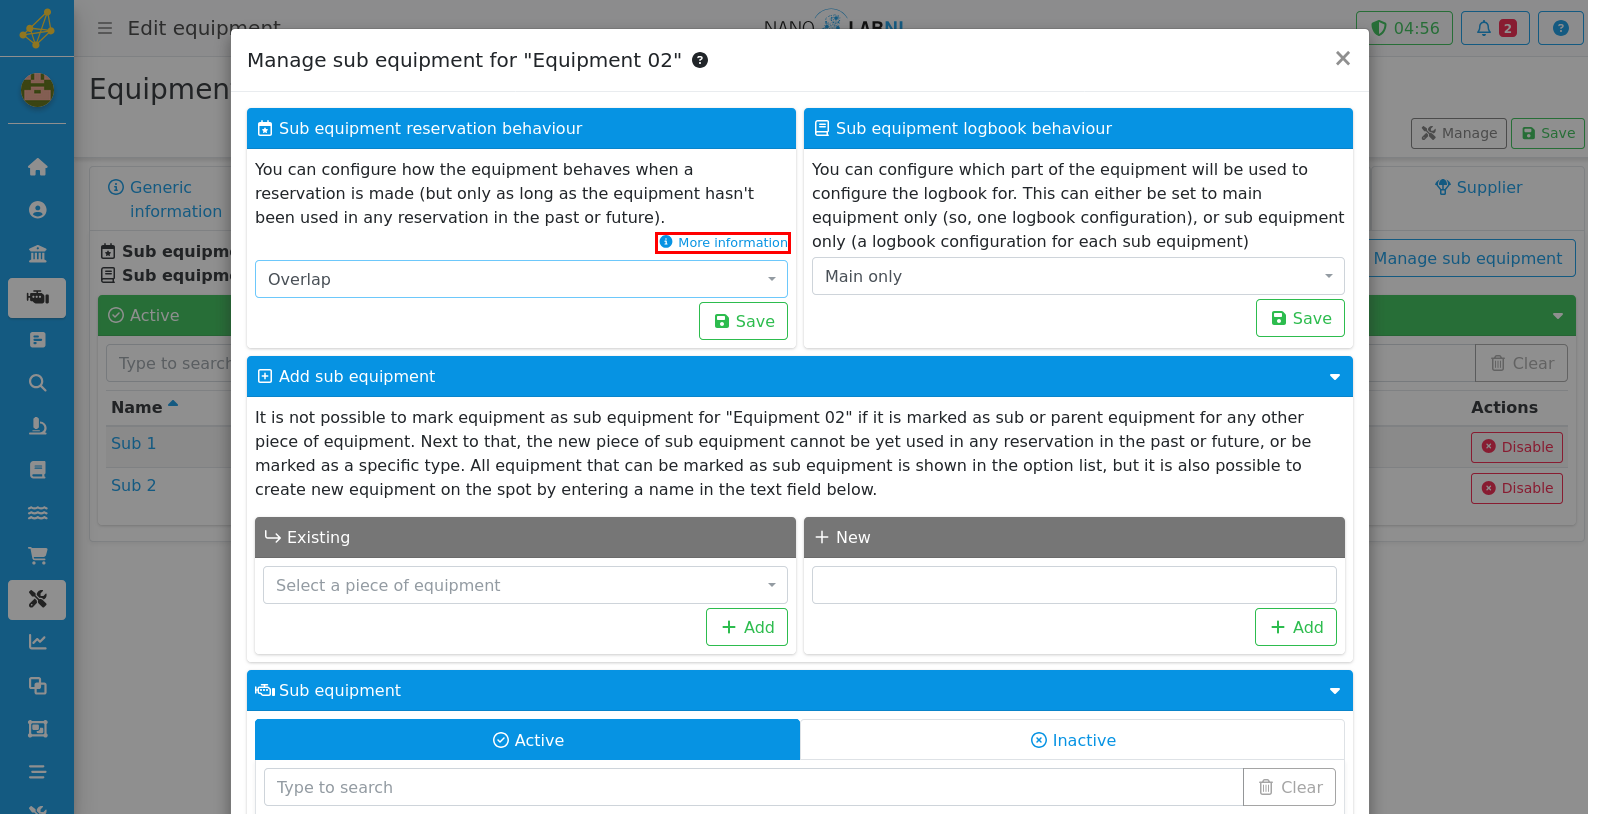Add the new sub equipment

pyautogui.click(x=1295, y=627)
